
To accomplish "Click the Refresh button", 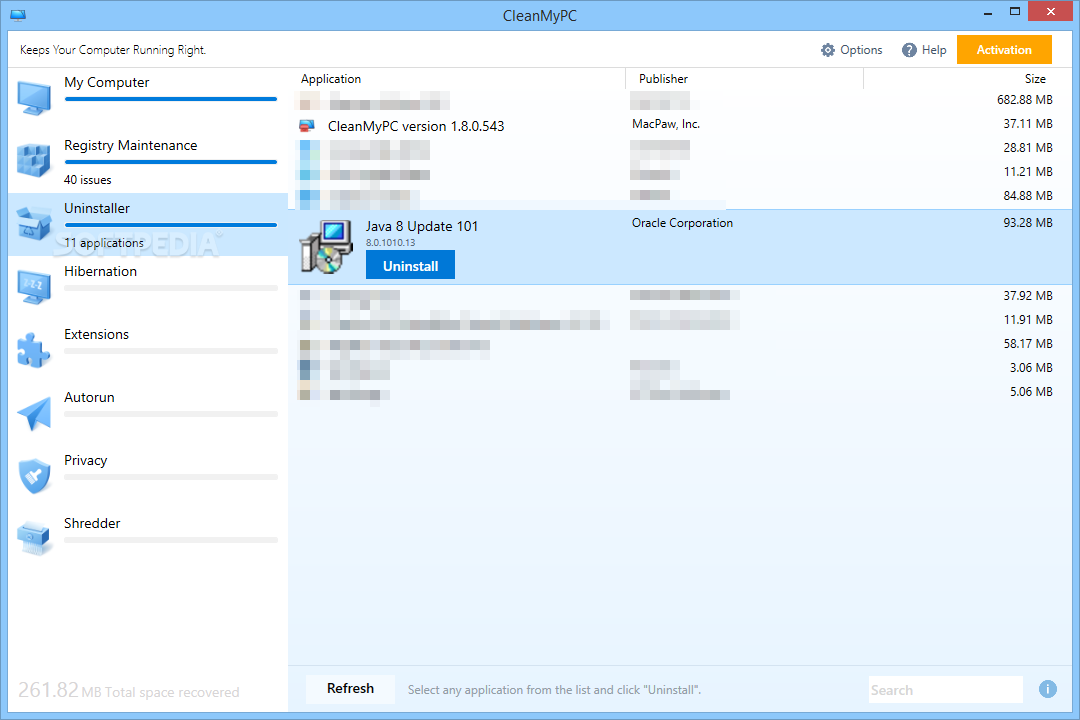I will point(351,689).
